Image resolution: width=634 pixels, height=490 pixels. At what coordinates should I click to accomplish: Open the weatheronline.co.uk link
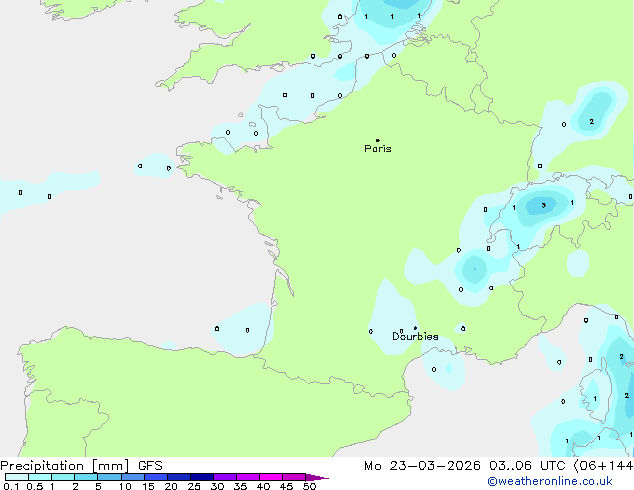pyautogui.click(x=550, y=481)
